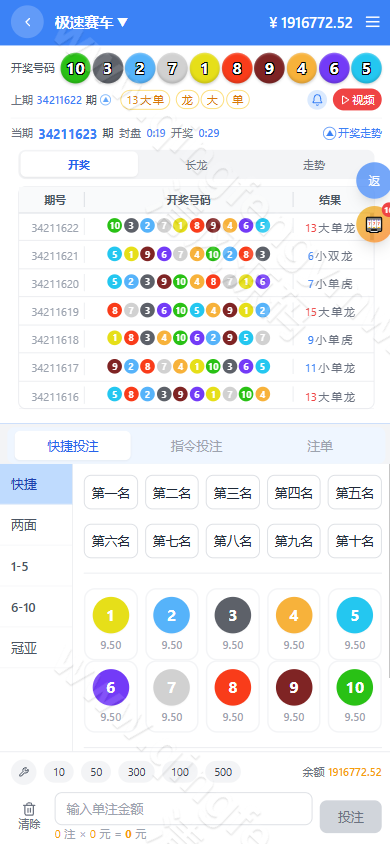
Task: Pick orange number 4 betting ball
Action: click(294, 615)
